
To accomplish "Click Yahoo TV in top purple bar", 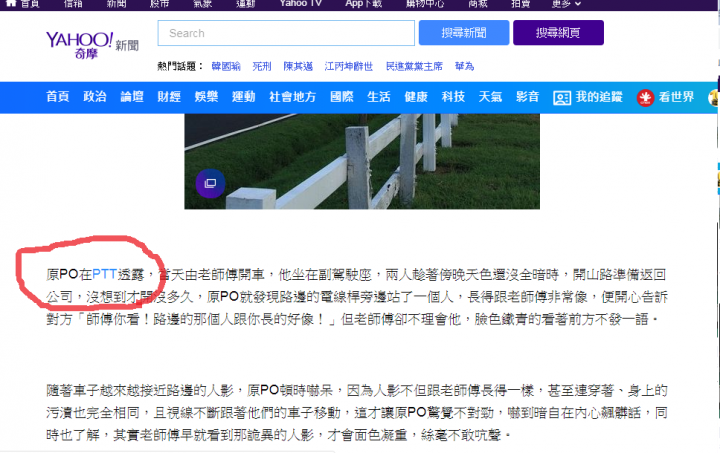I will coord(301,3).
